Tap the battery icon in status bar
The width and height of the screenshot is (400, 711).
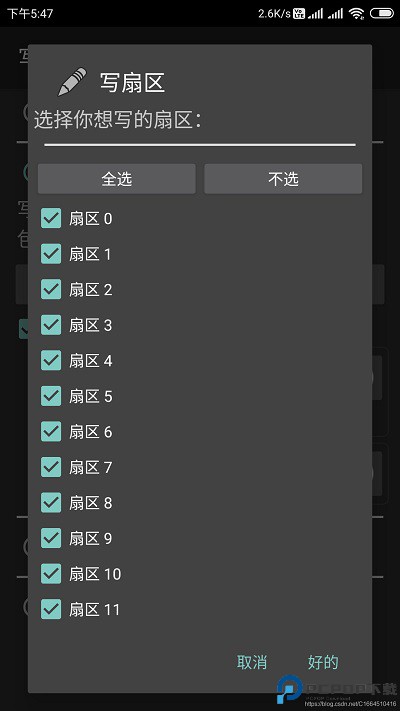[381, 14]
